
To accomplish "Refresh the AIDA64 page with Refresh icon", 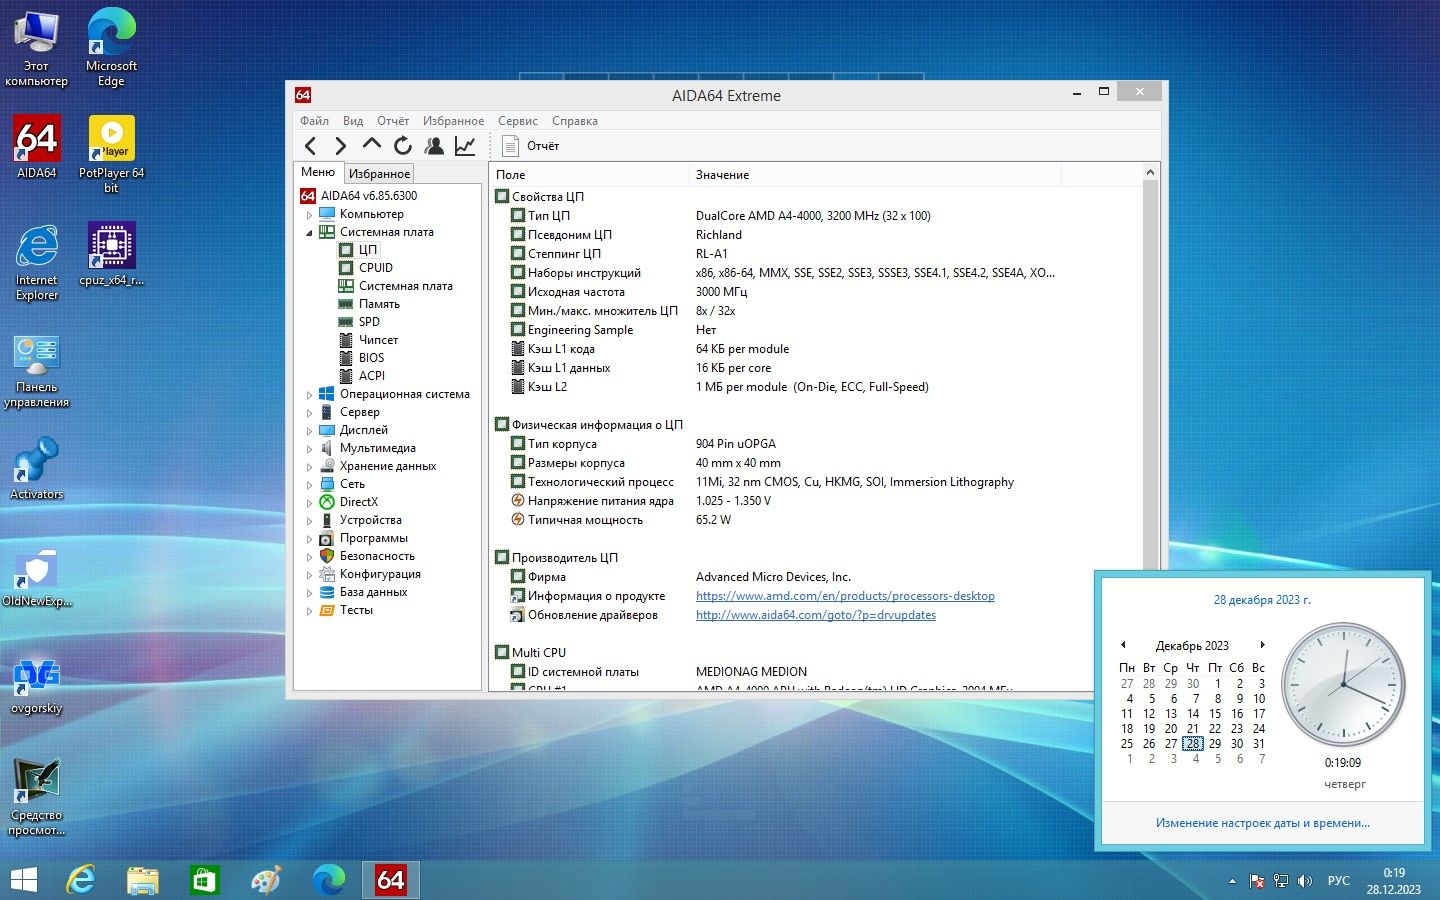I will 402,146.
